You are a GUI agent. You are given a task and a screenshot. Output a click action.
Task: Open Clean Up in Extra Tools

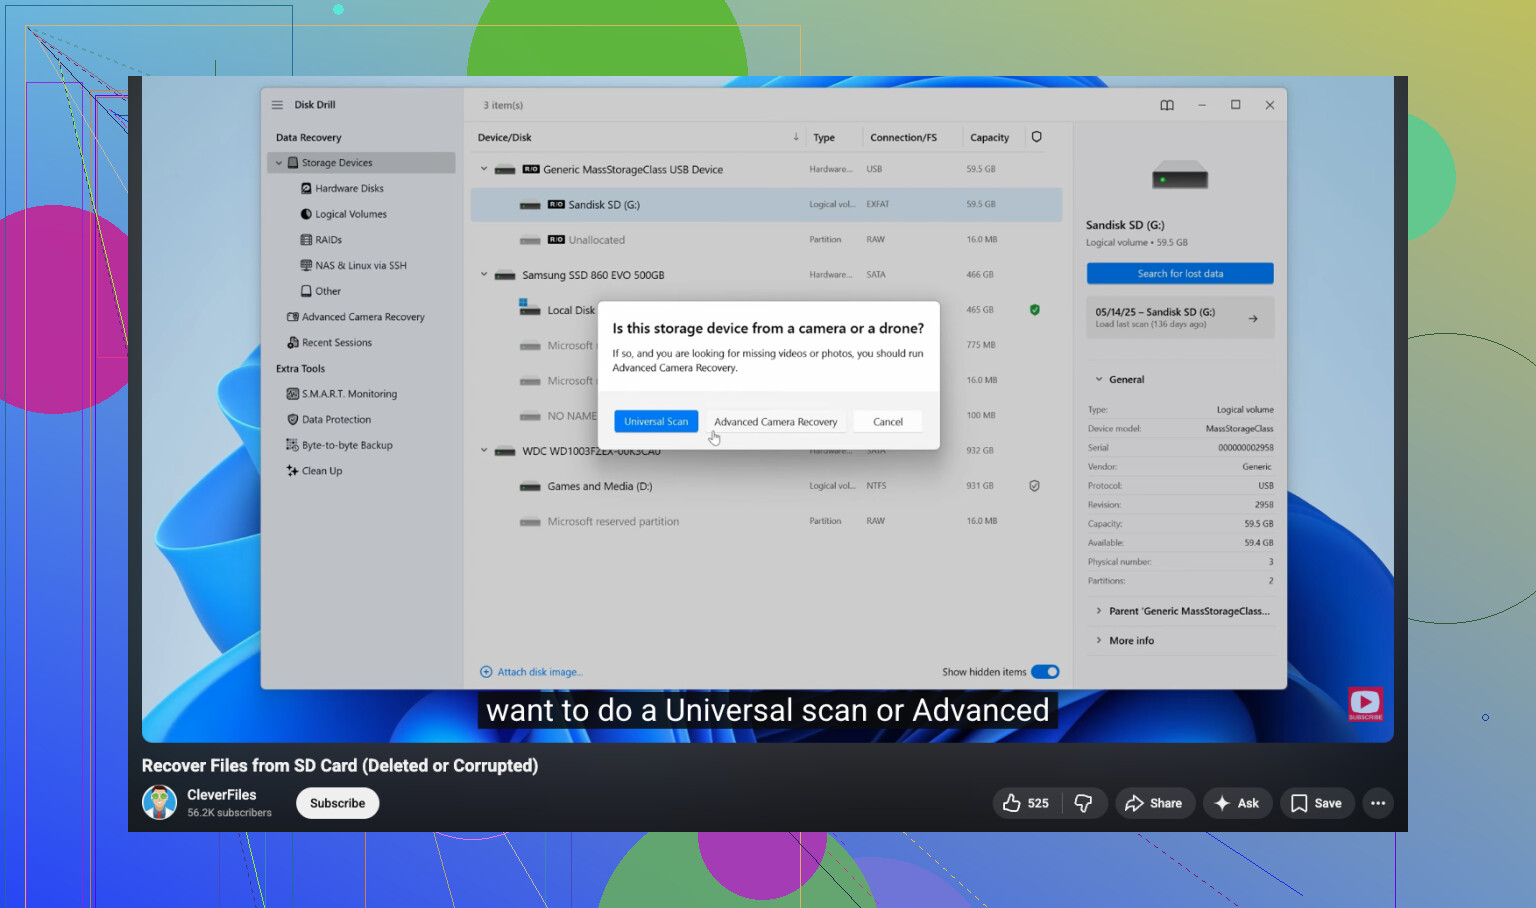pyautogui.click(x=322, y=471)
